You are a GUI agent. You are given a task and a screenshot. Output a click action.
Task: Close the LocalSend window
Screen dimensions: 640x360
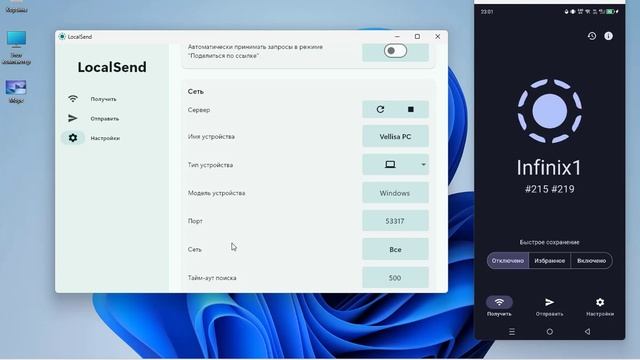pyautogui.click(x=438, y=36)
